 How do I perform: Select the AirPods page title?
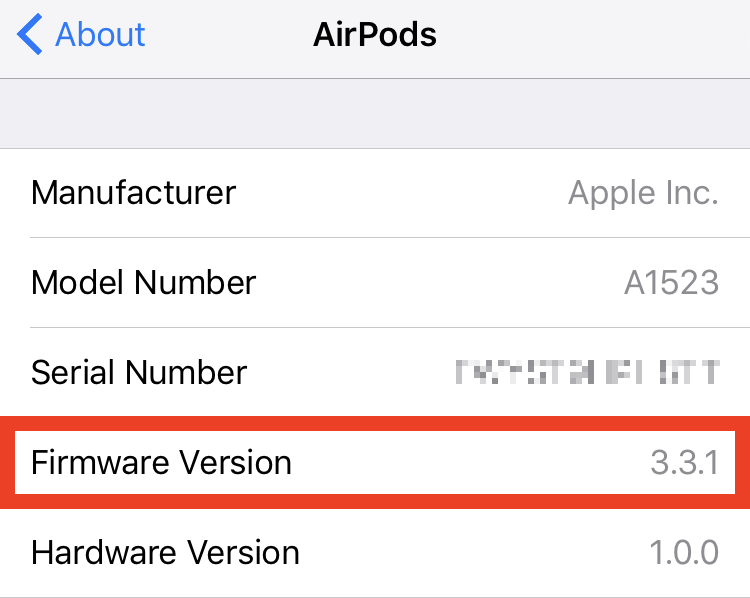[375, 35]
